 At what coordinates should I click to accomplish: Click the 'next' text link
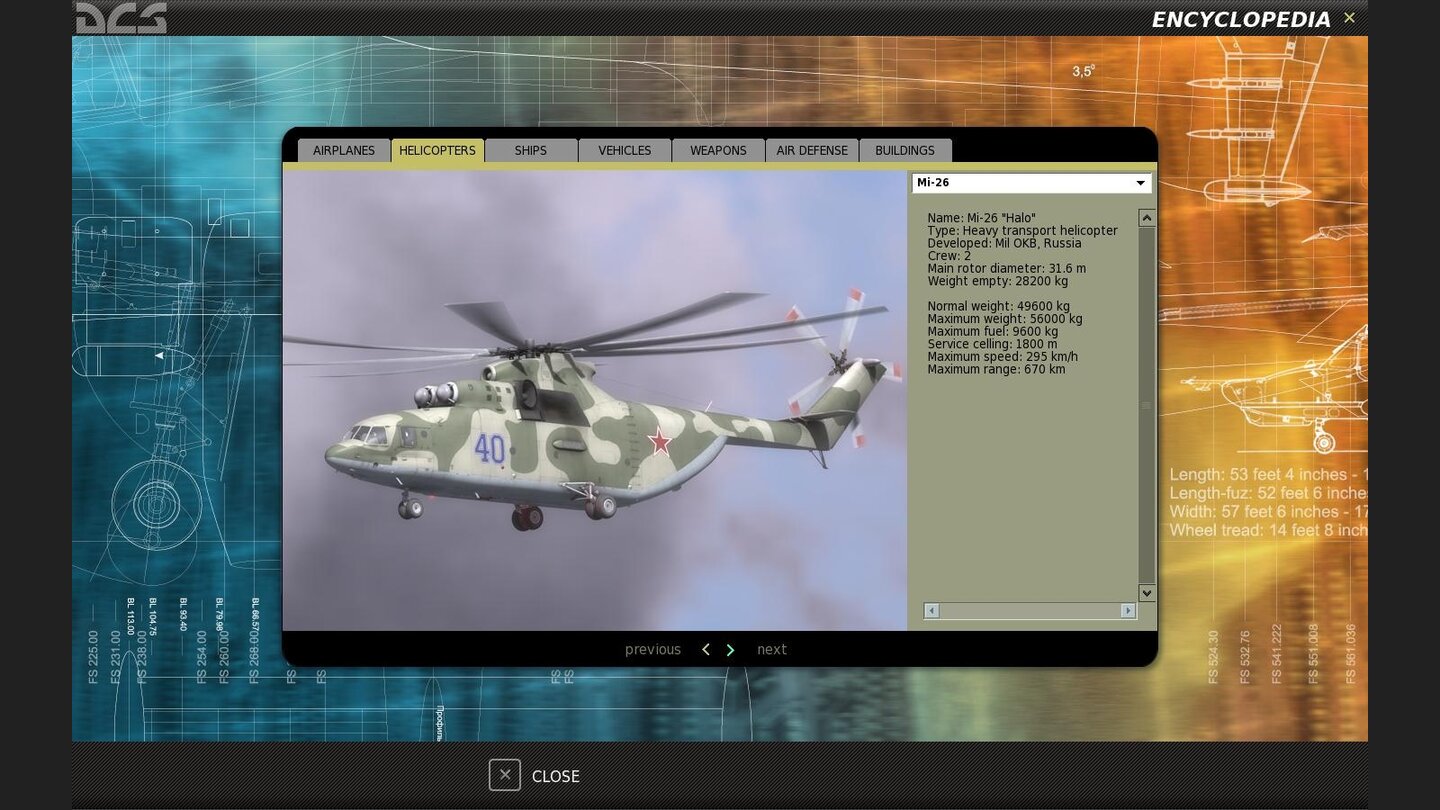pyautogui.click(x=772, y=650)
